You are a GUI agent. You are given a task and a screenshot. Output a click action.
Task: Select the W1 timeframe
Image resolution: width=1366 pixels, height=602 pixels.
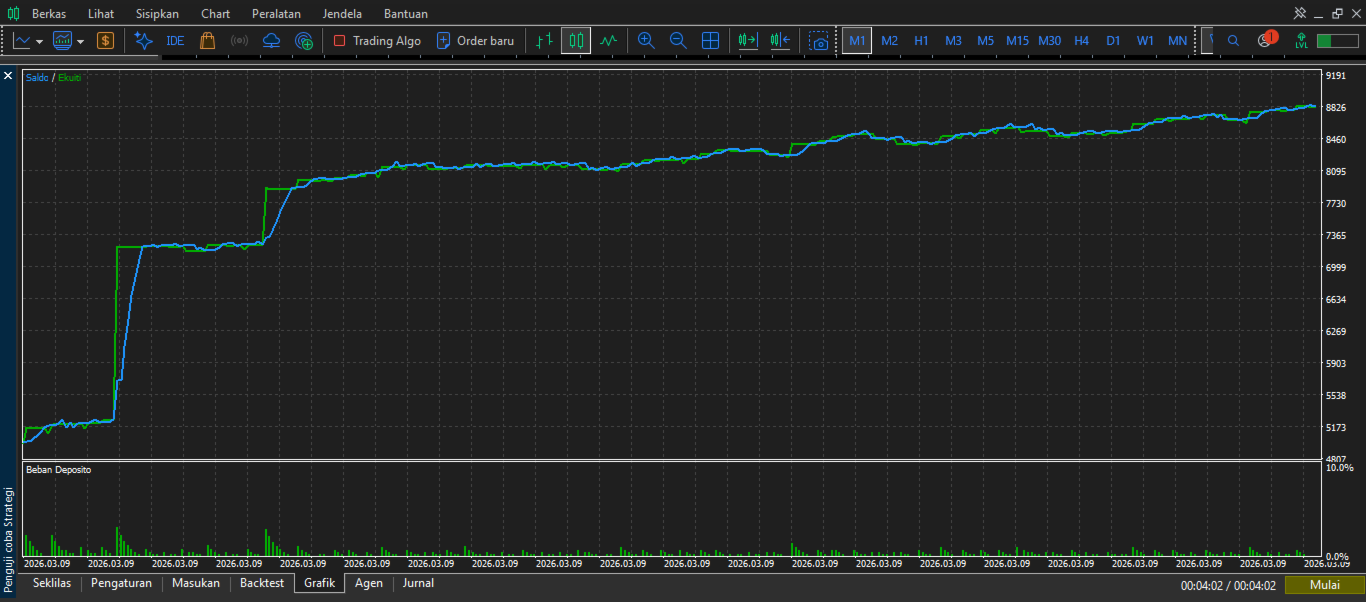click(1145, 41)
